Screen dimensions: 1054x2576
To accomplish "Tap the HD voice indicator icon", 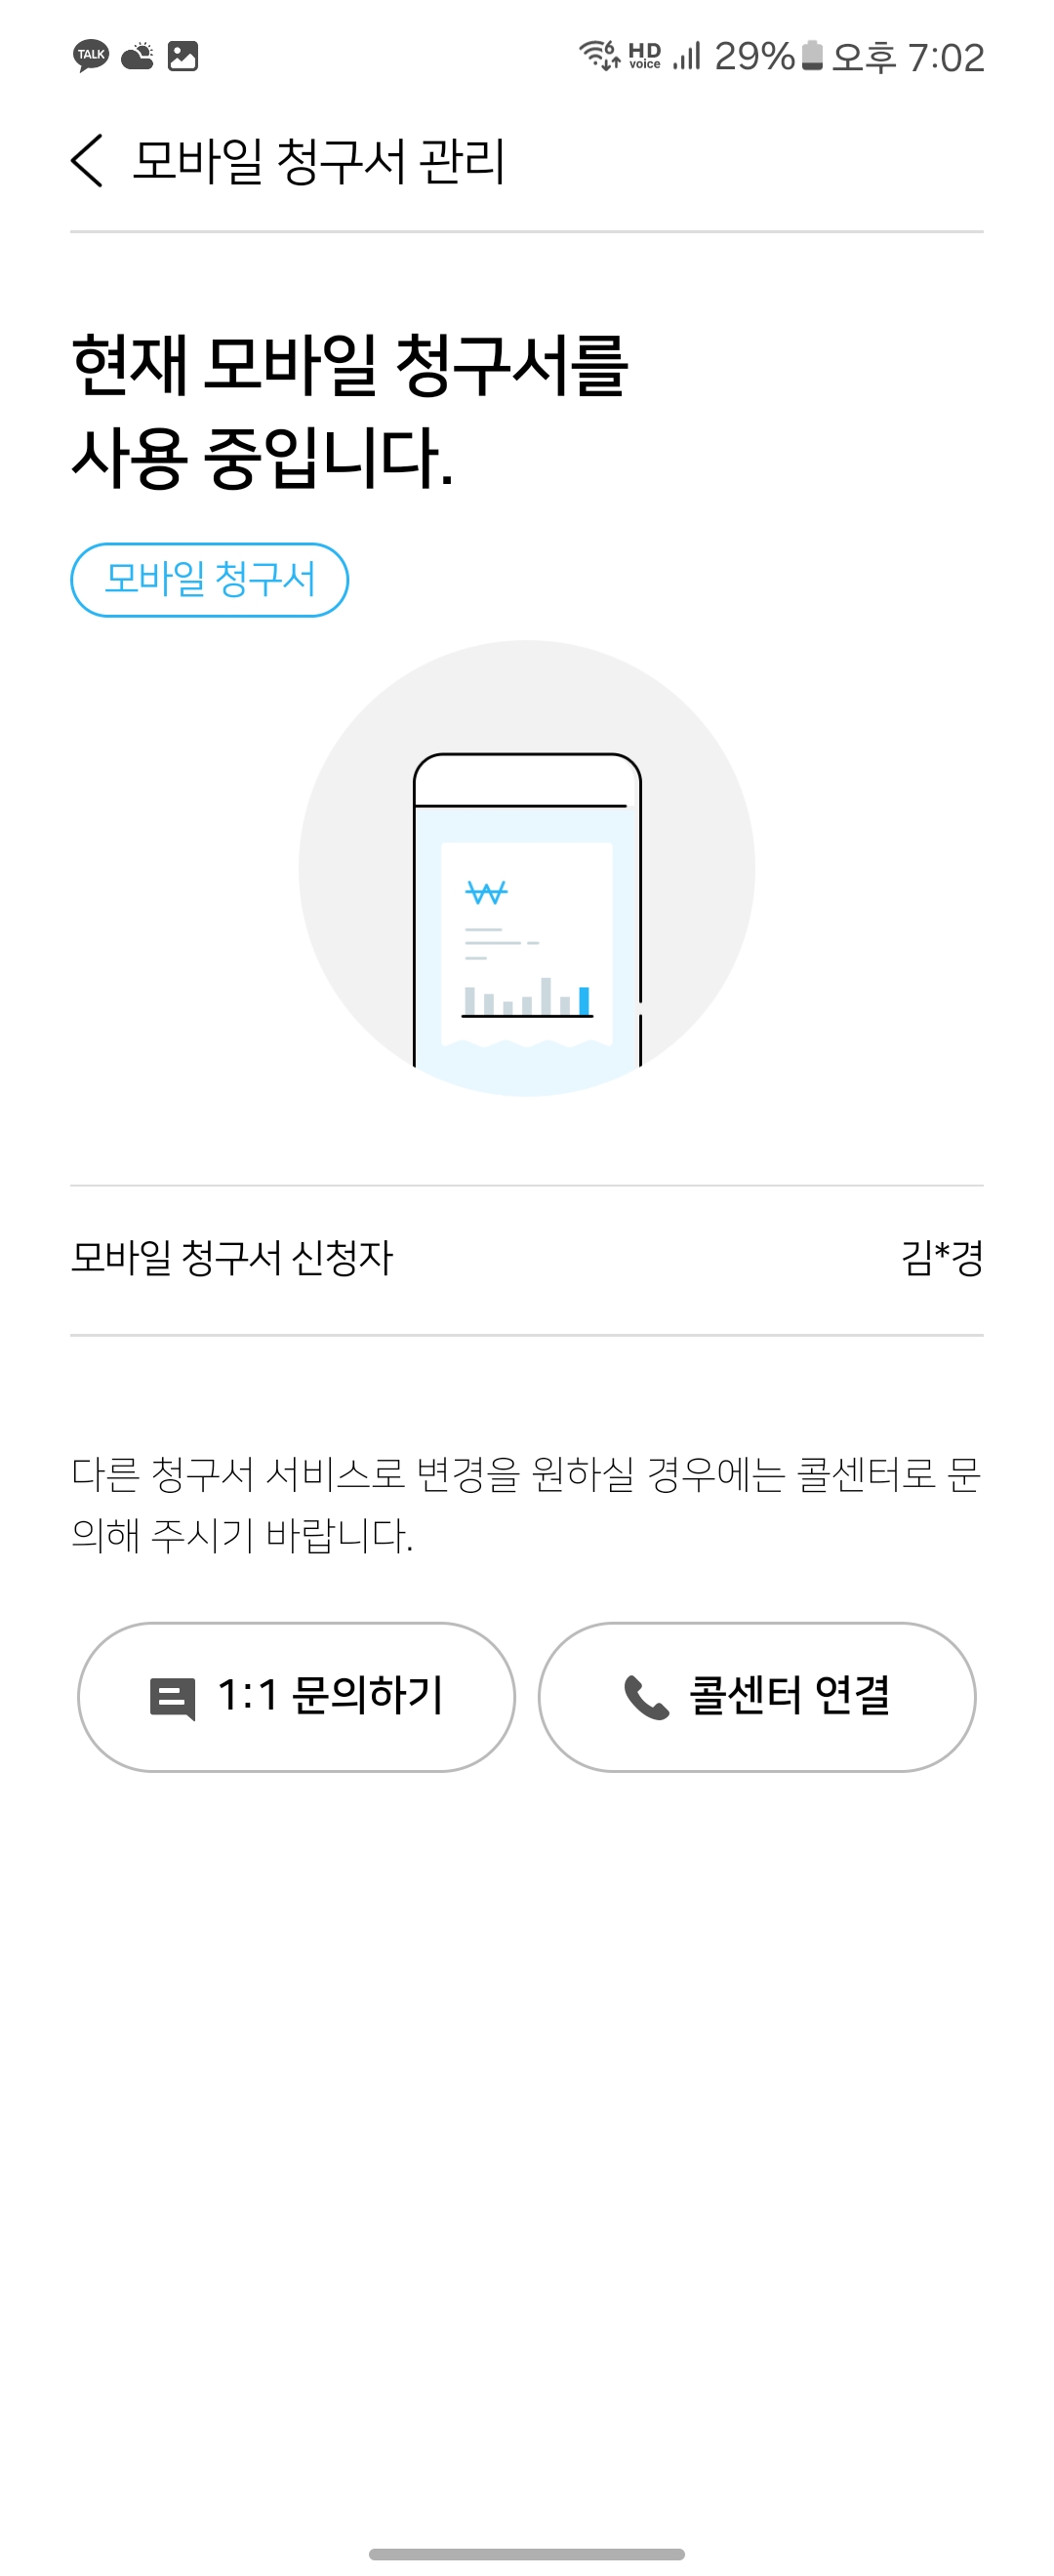I will (x=644, y=55).
